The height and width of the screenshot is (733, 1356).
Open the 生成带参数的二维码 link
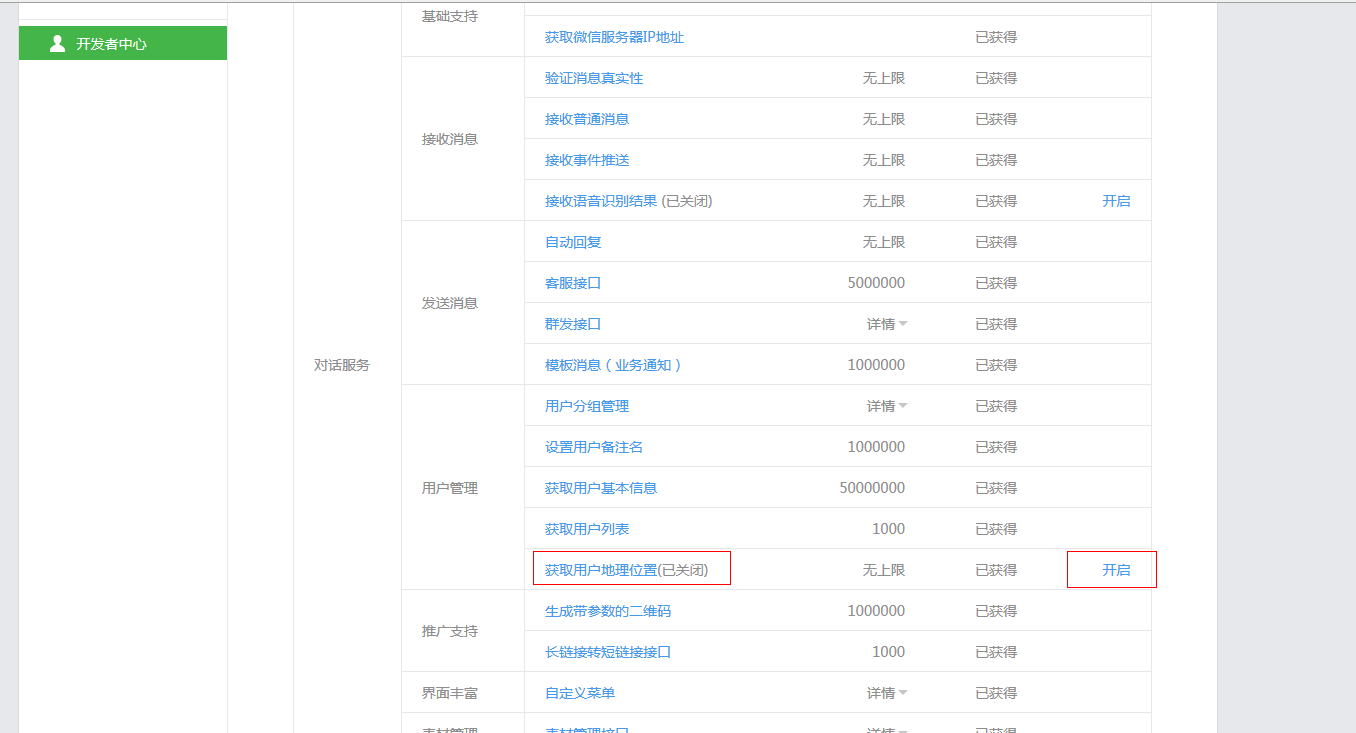(x=606, y=610)
